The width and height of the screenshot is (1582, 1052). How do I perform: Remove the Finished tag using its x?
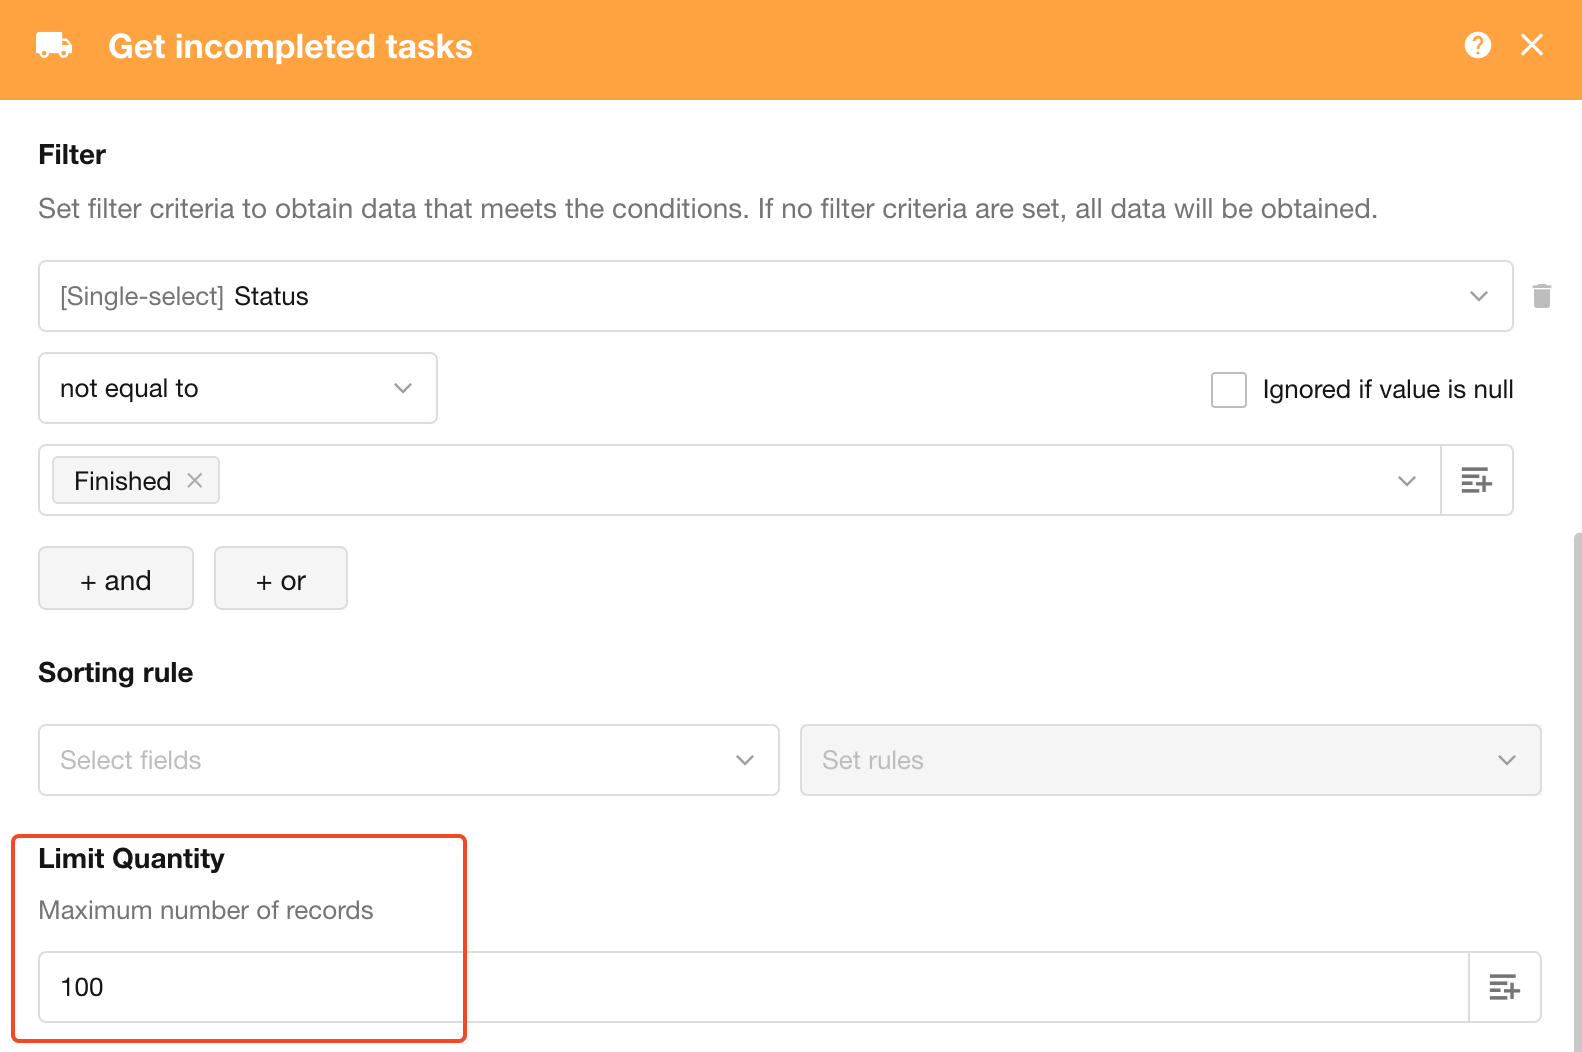(x=195, y=480)
